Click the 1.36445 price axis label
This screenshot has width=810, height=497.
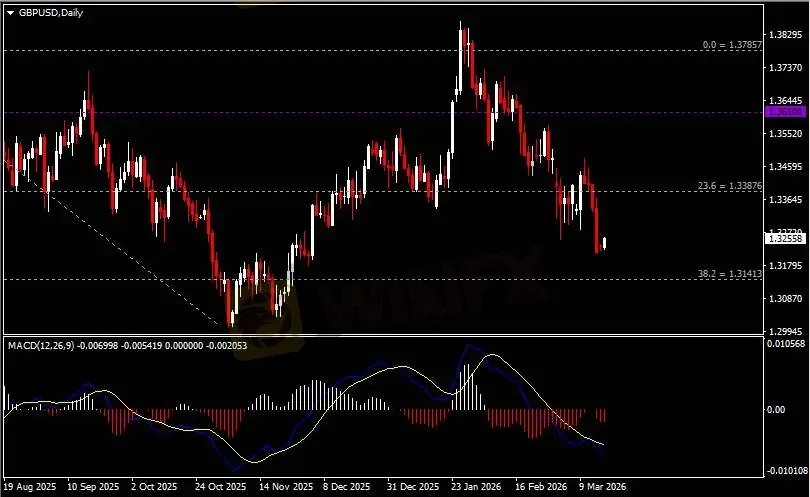(786, 100)
